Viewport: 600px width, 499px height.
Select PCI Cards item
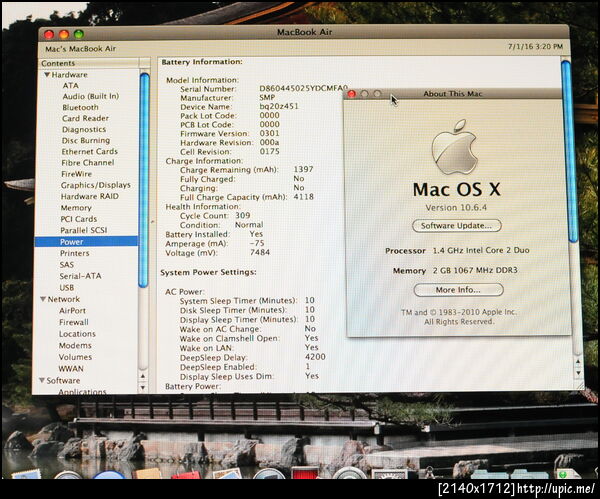(78, 219)
